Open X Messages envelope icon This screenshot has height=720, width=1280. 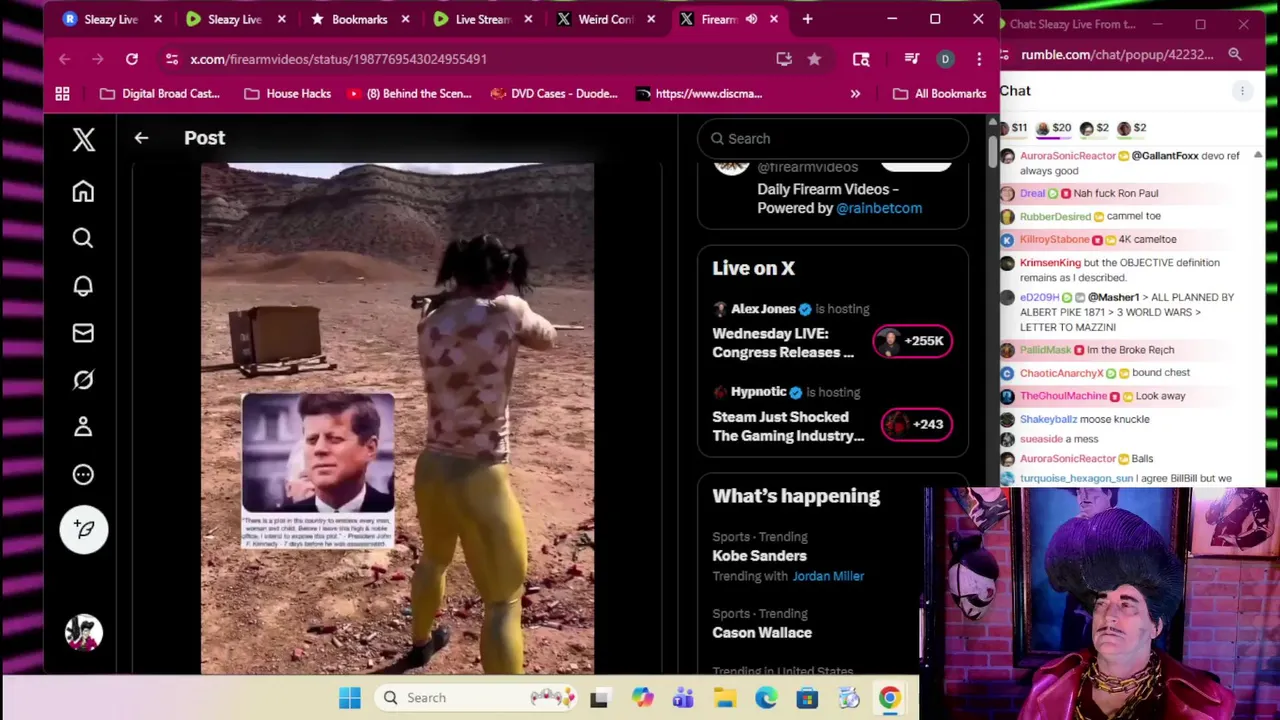coord(83,333)
